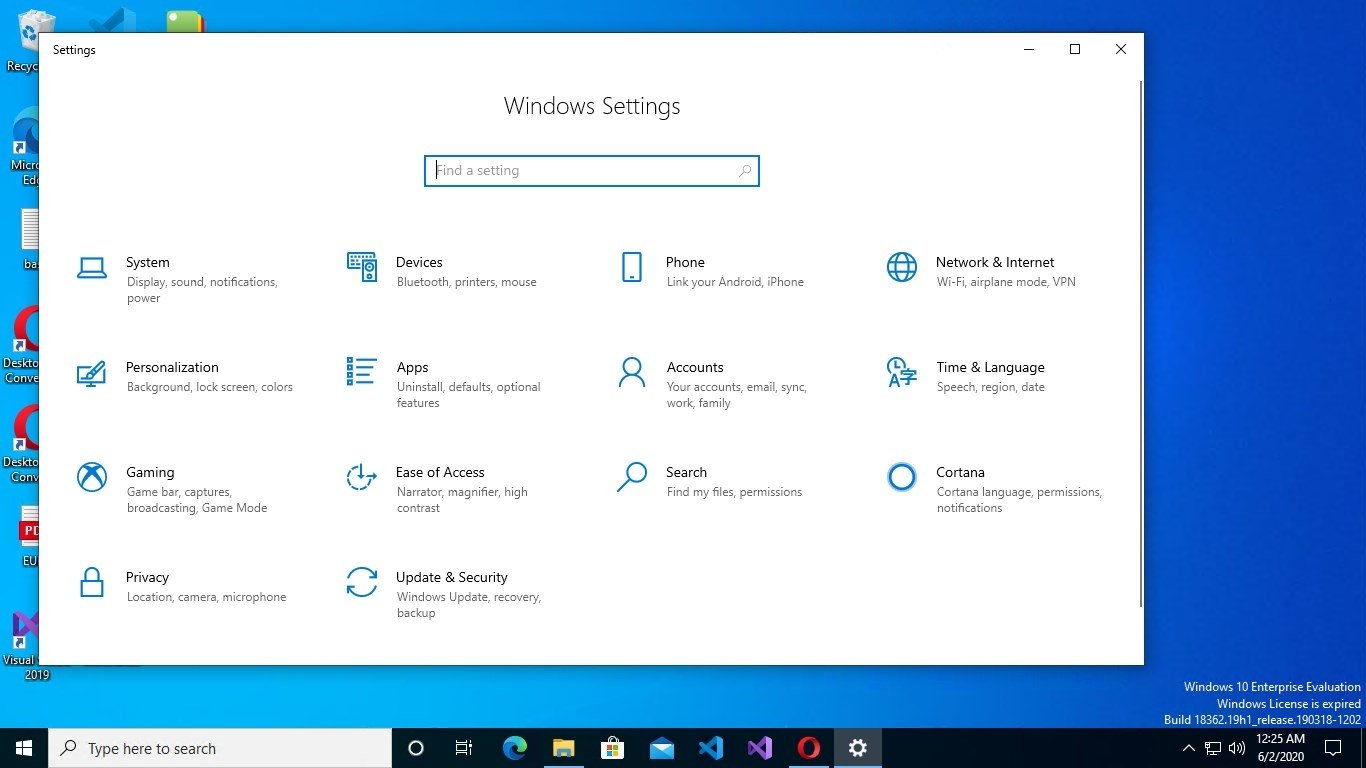Open Gaming settings via Xbox icon

coord(92,477)
